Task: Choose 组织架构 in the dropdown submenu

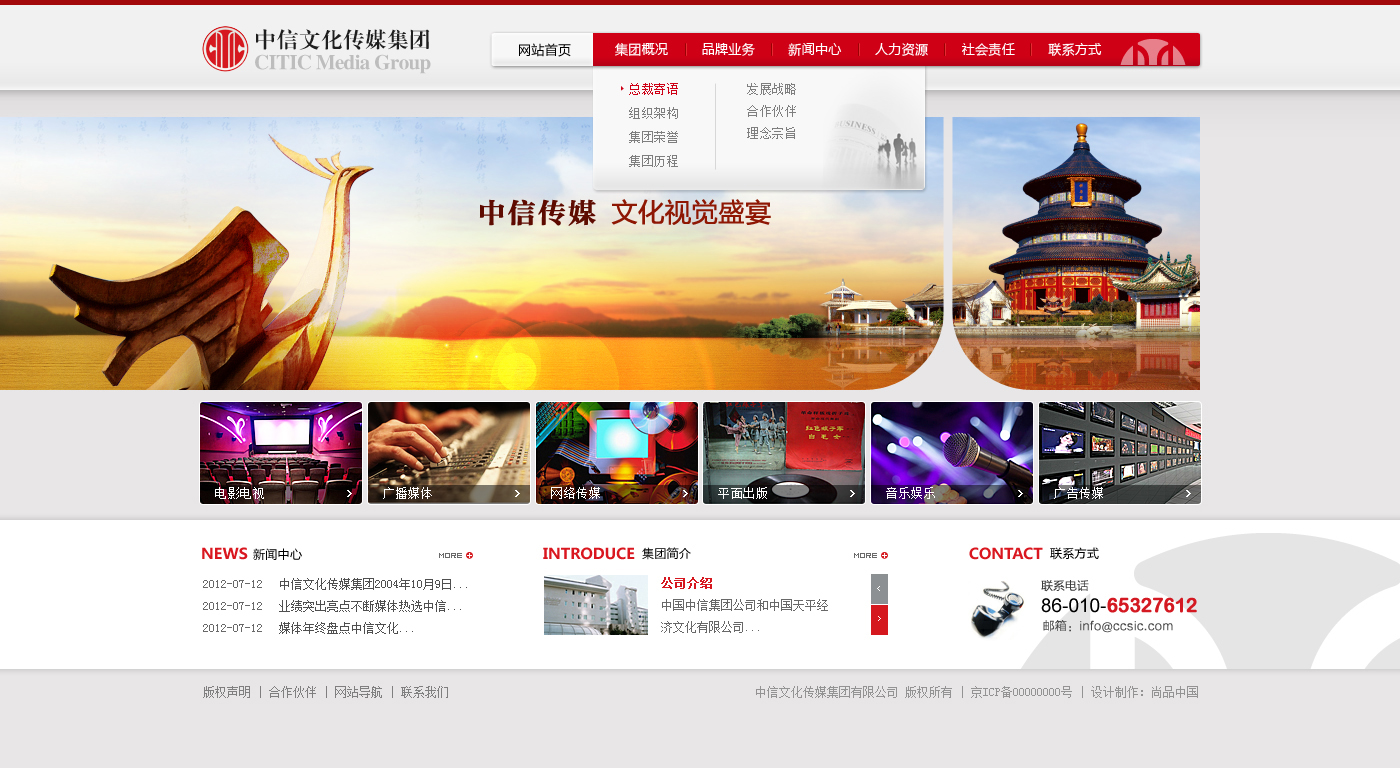Action: (x=653, y=113)
